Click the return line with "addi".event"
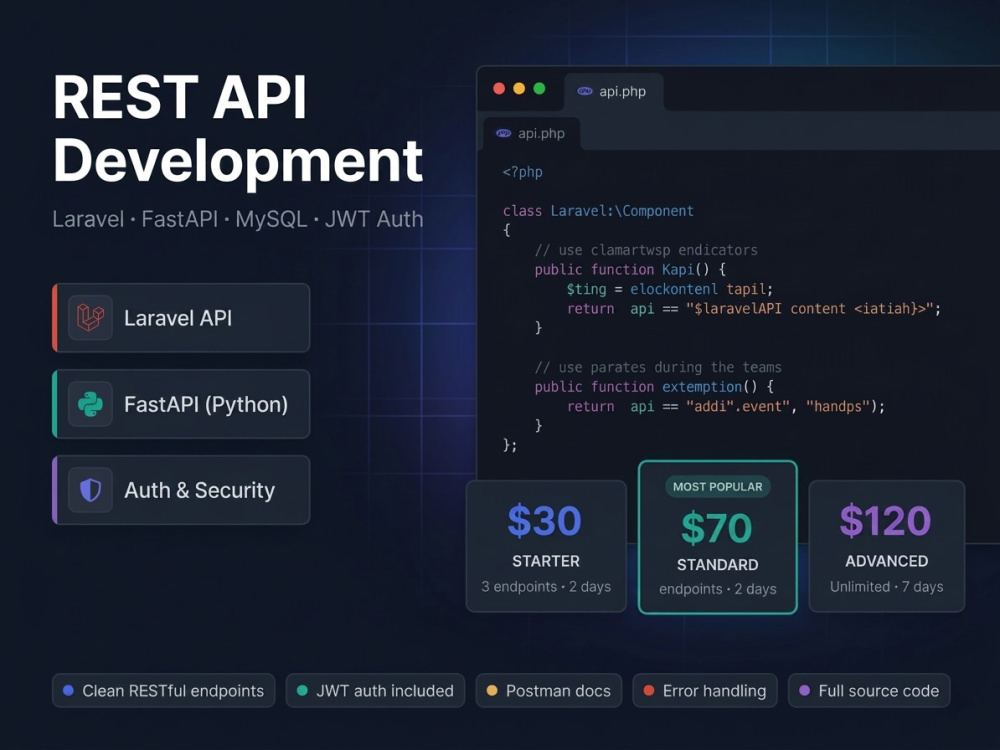This screenshot has width=1000, height=750. 726,406
